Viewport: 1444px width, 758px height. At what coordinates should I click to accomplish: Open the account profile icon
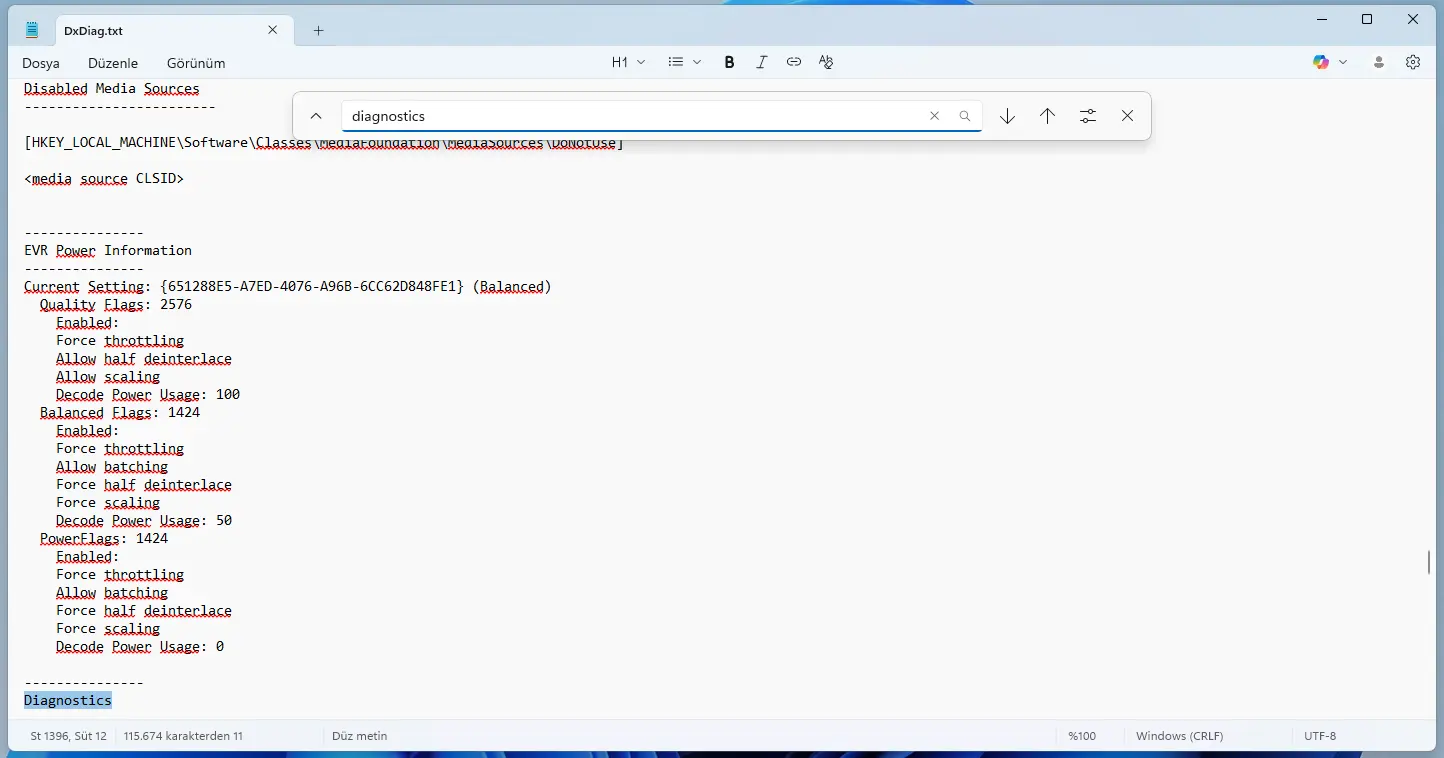click(x=1379, y=62)
